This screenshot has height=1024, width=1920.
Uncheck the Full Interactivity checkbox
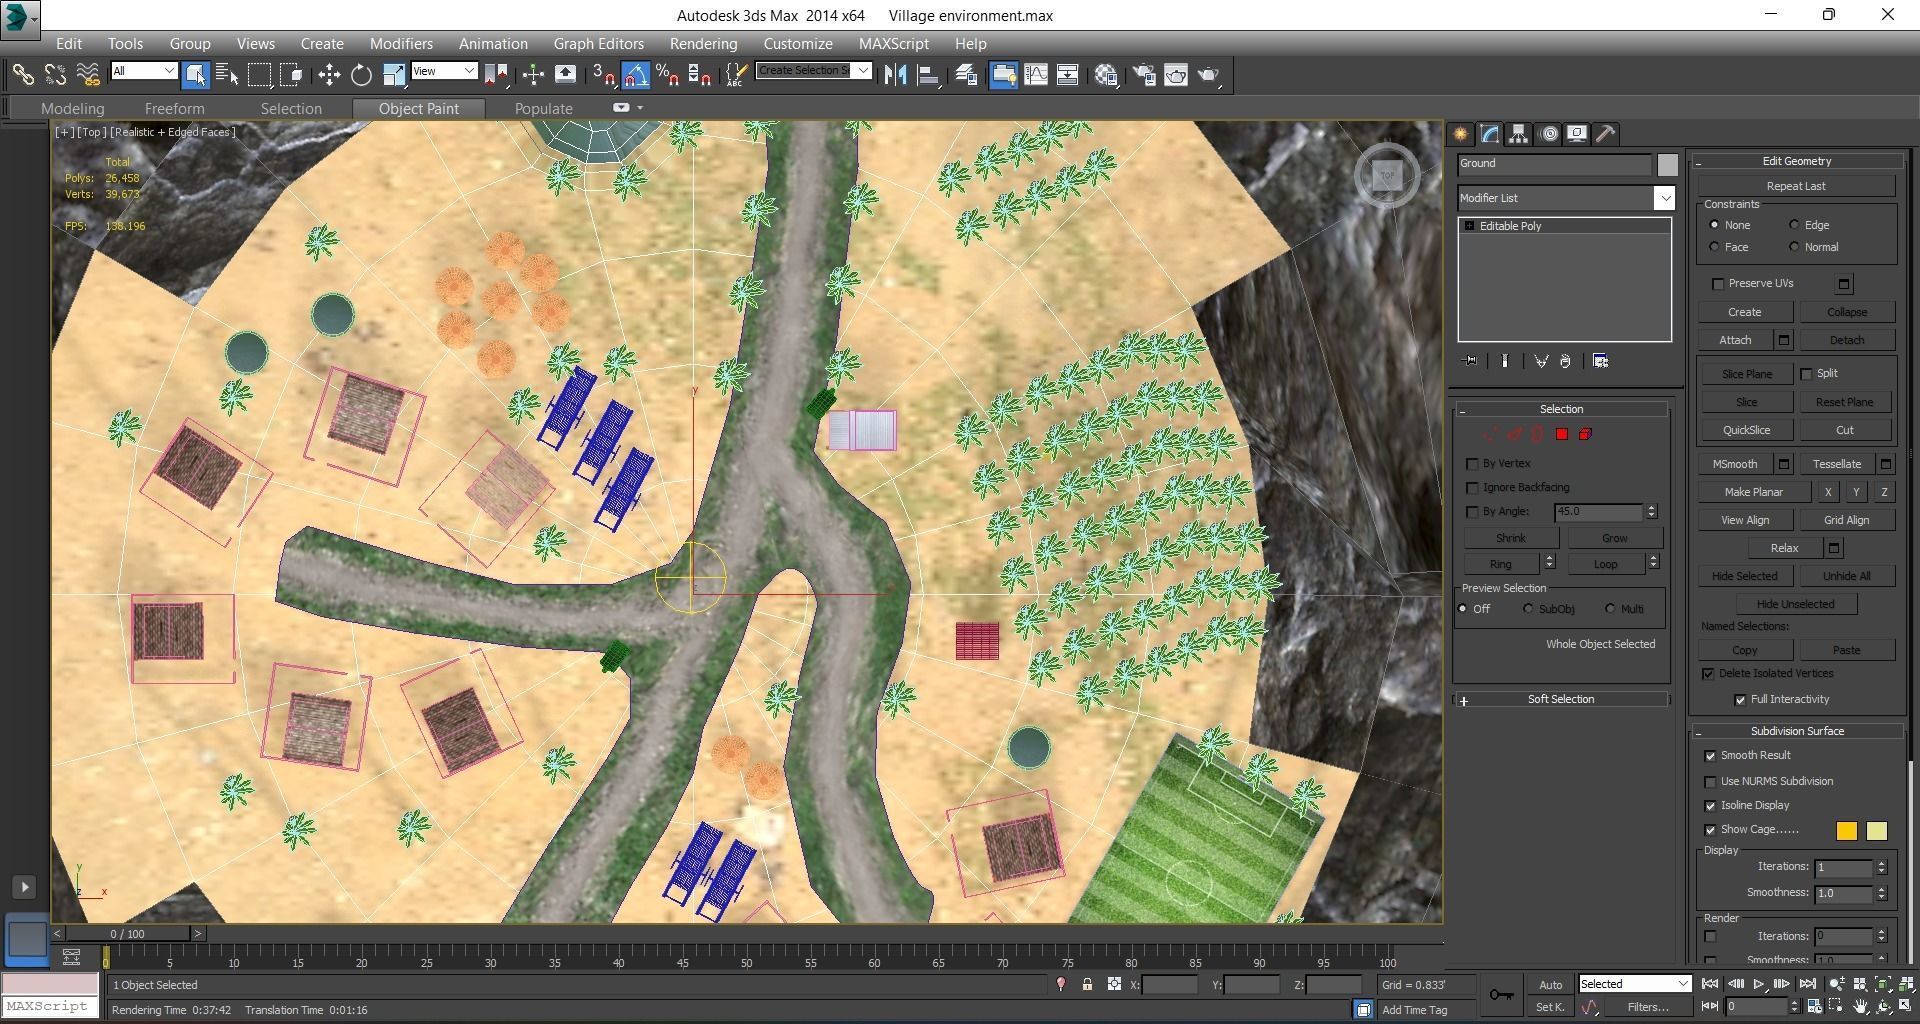pos(1740,700)
